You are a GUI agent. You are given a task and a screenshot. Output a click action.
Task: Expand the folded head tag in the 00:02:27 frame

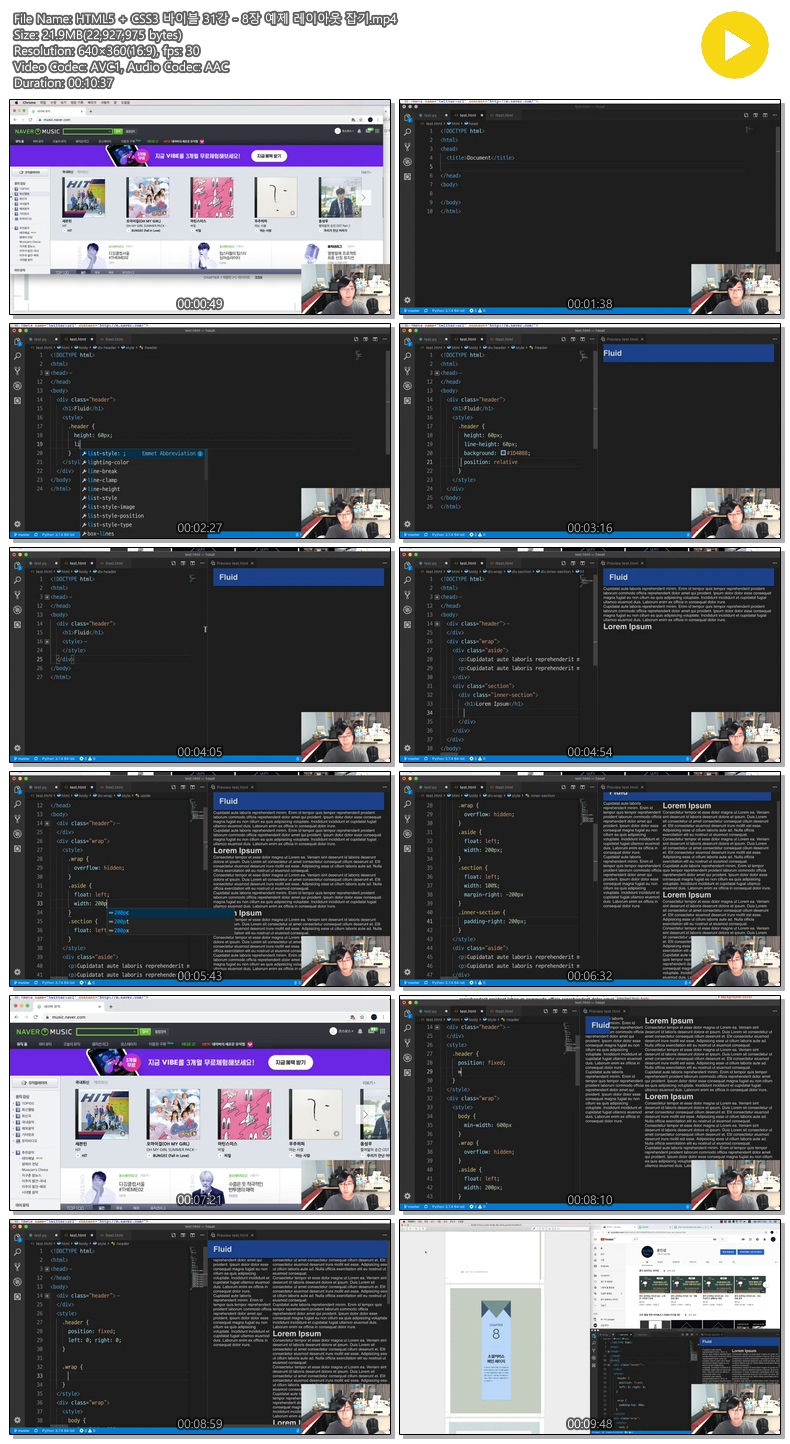click(46, 373)
